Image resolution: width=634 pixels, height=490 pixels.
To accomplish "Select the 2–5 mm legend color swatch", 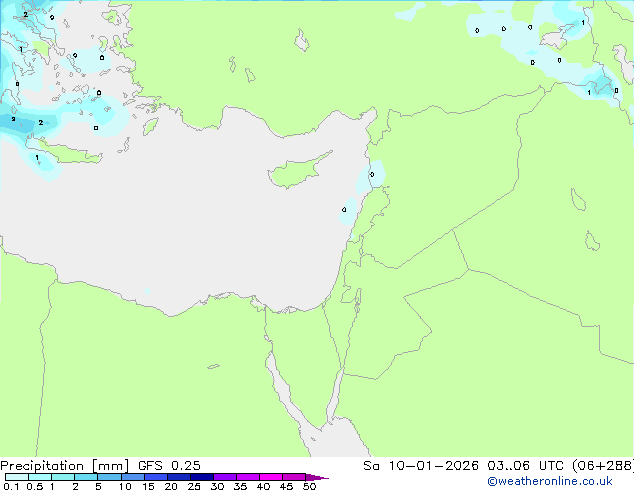I will (x=86, y=477).
